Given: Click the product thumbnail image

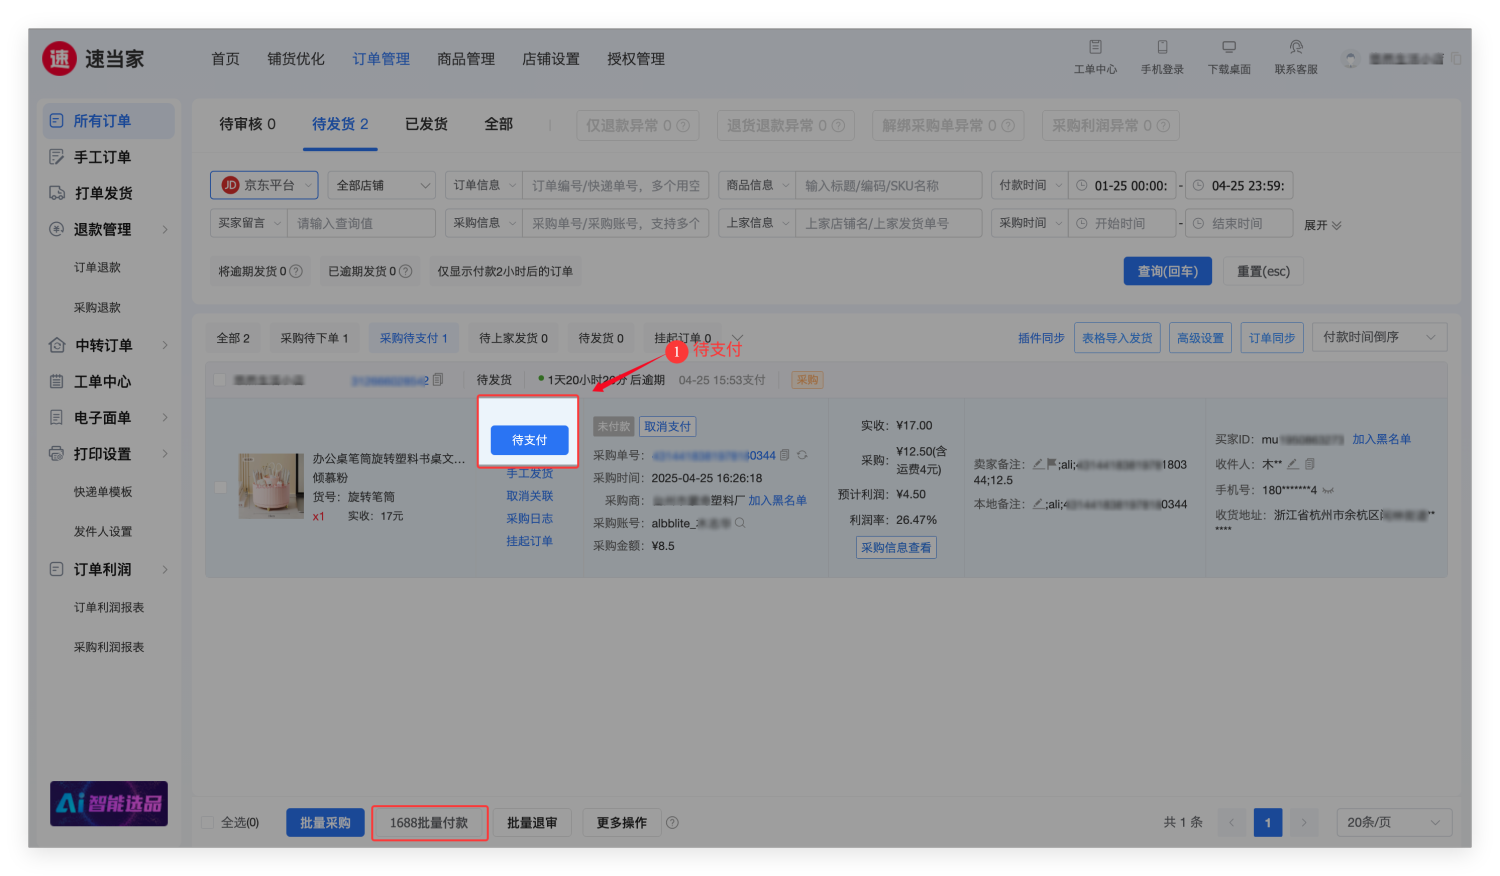Looking at the screenshot, I should point(271,486).
